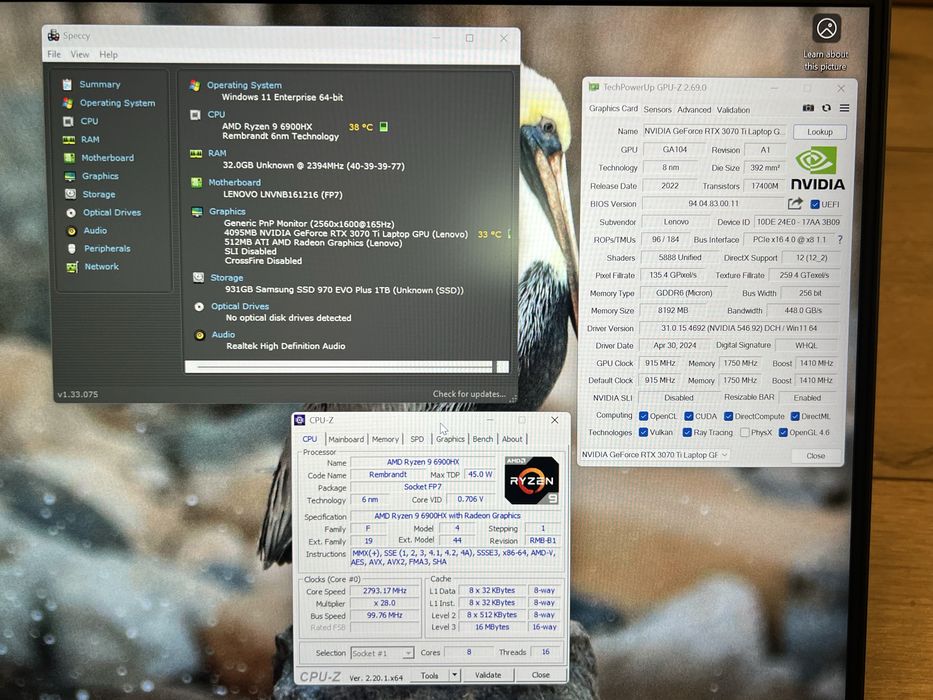The width and height of the screenshot is (933, 700).
Task: Switch to the Memory tab in CPU-Z
Action: (x=385, y=439)
